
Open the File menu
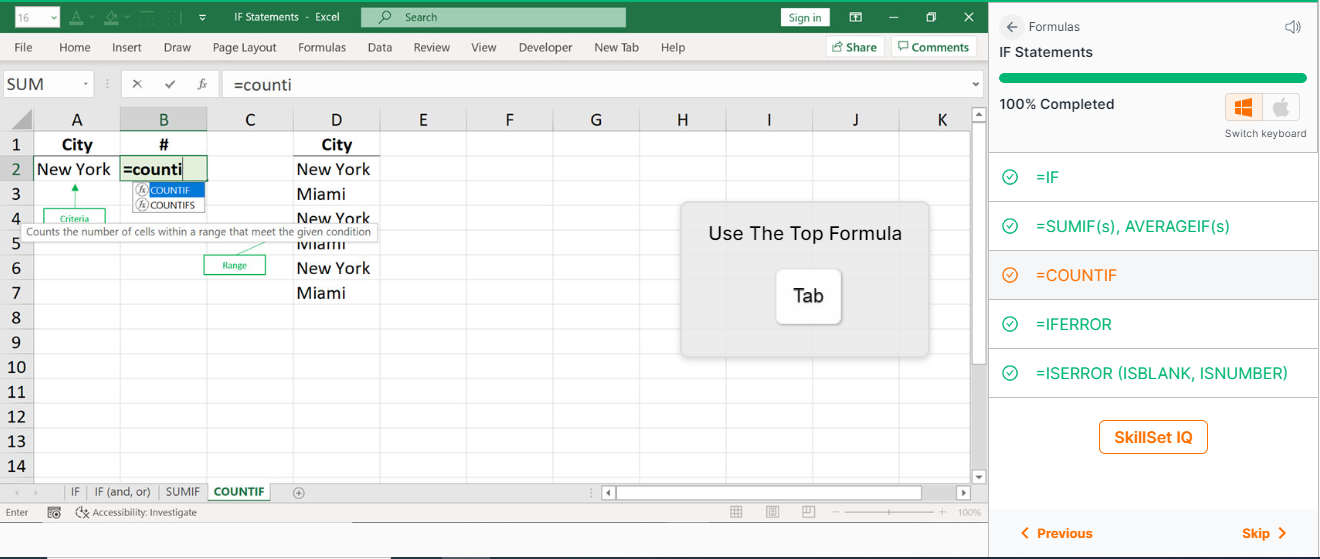point(23,47)
